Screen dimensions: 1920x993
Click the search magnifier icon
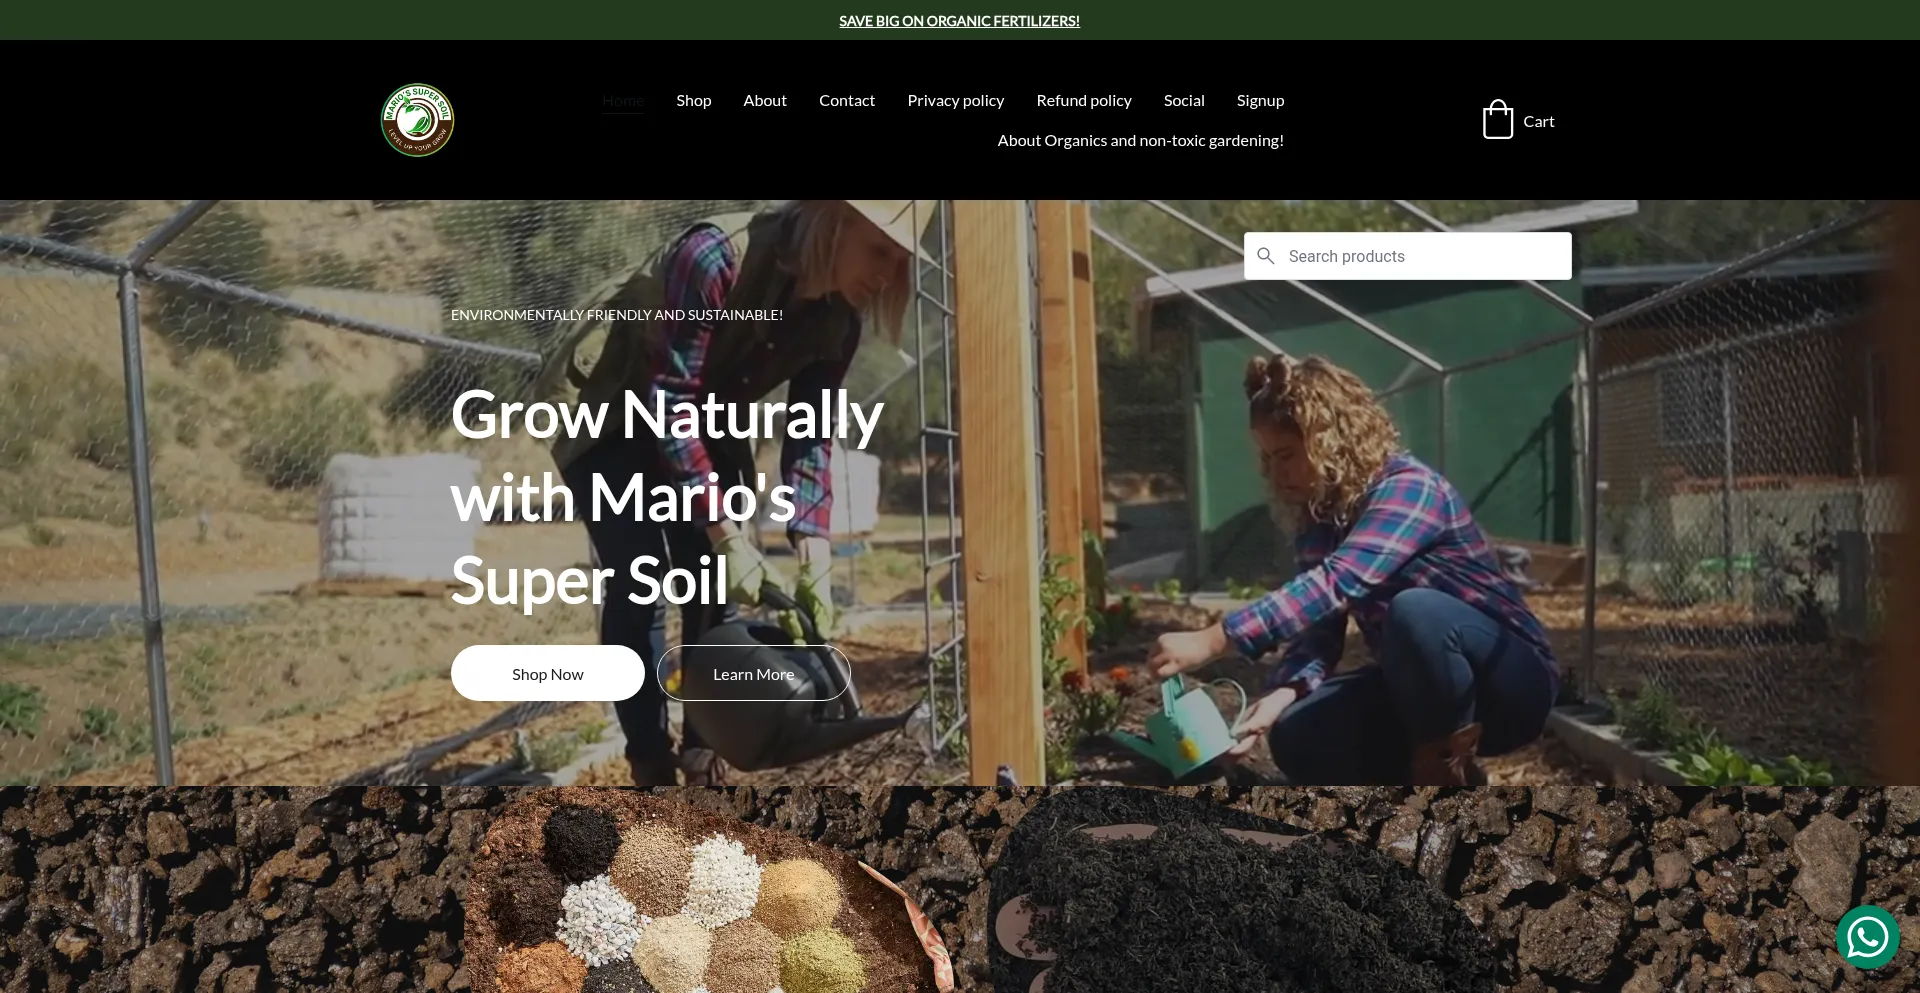click(x=1266, y=256)
